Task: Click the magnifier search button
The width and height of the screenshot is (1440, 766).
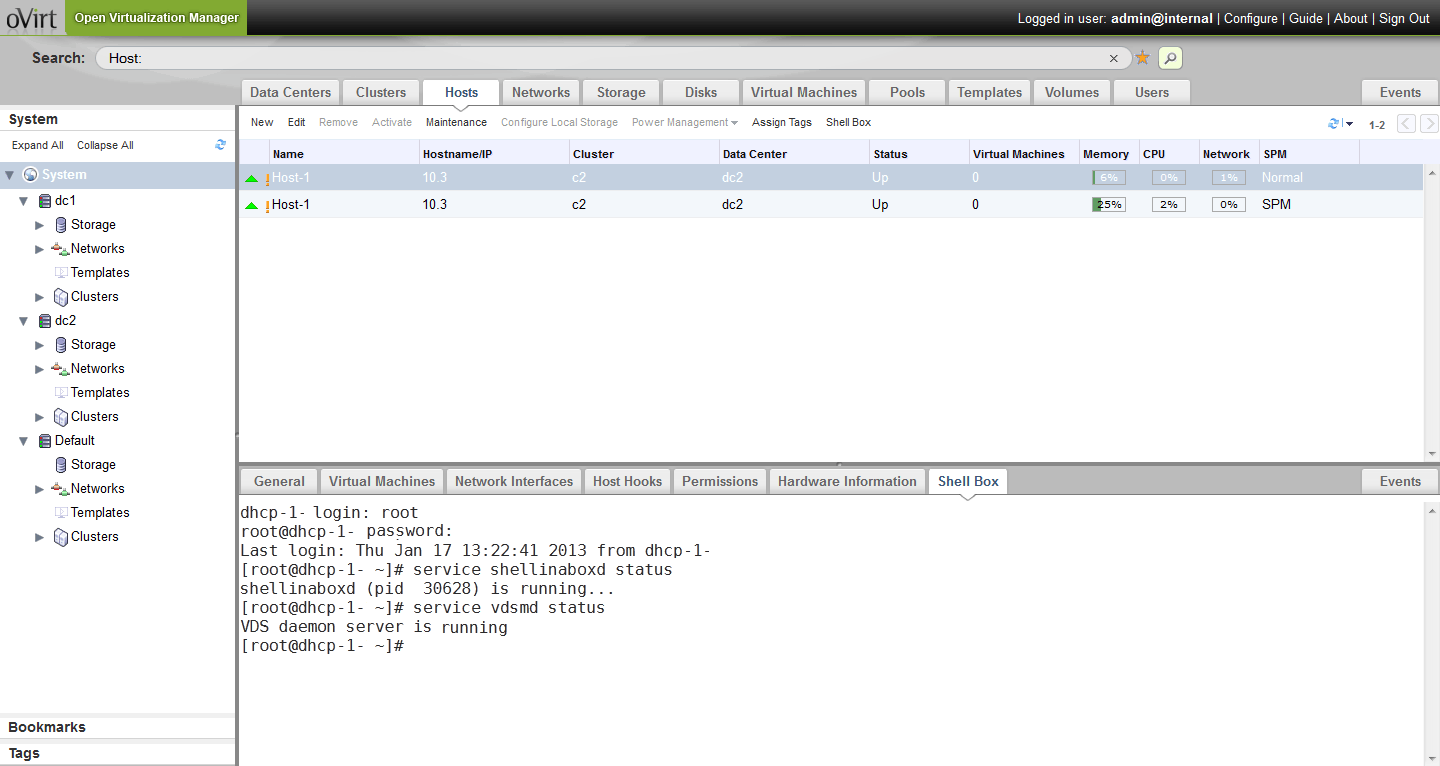Action: point(1170,58)
